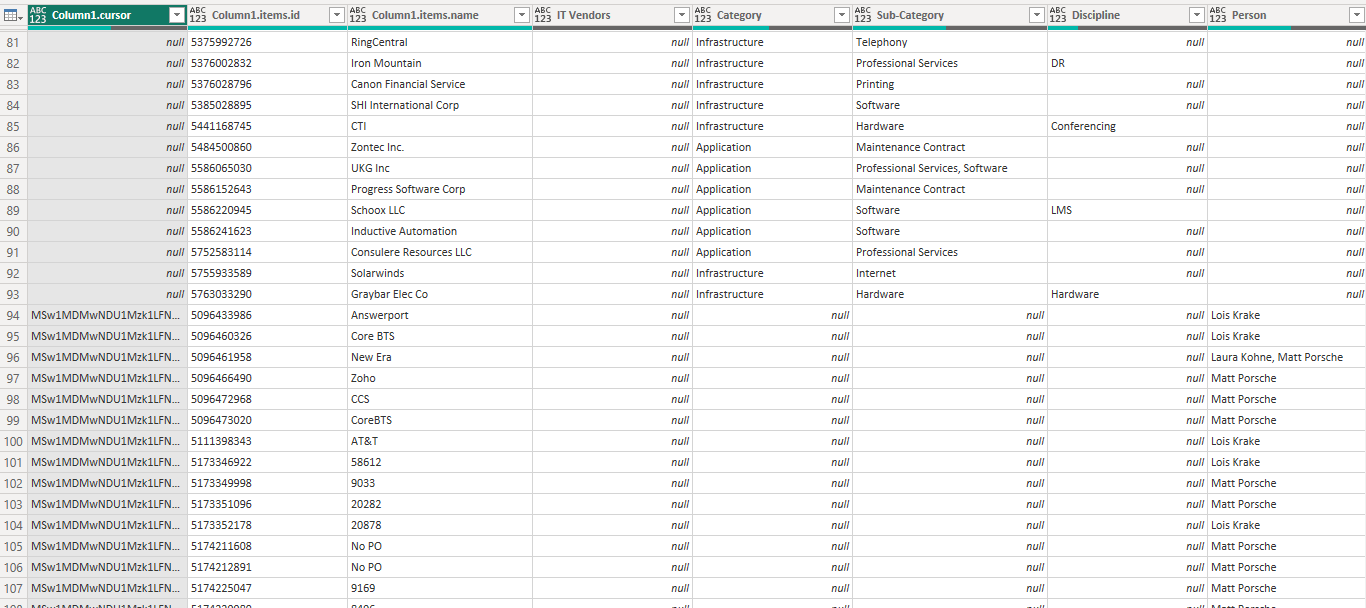This screenshot has width=1366, height=608.
Task: Click the data type icon of Column1.items.id
Action: tap(198, 15)
